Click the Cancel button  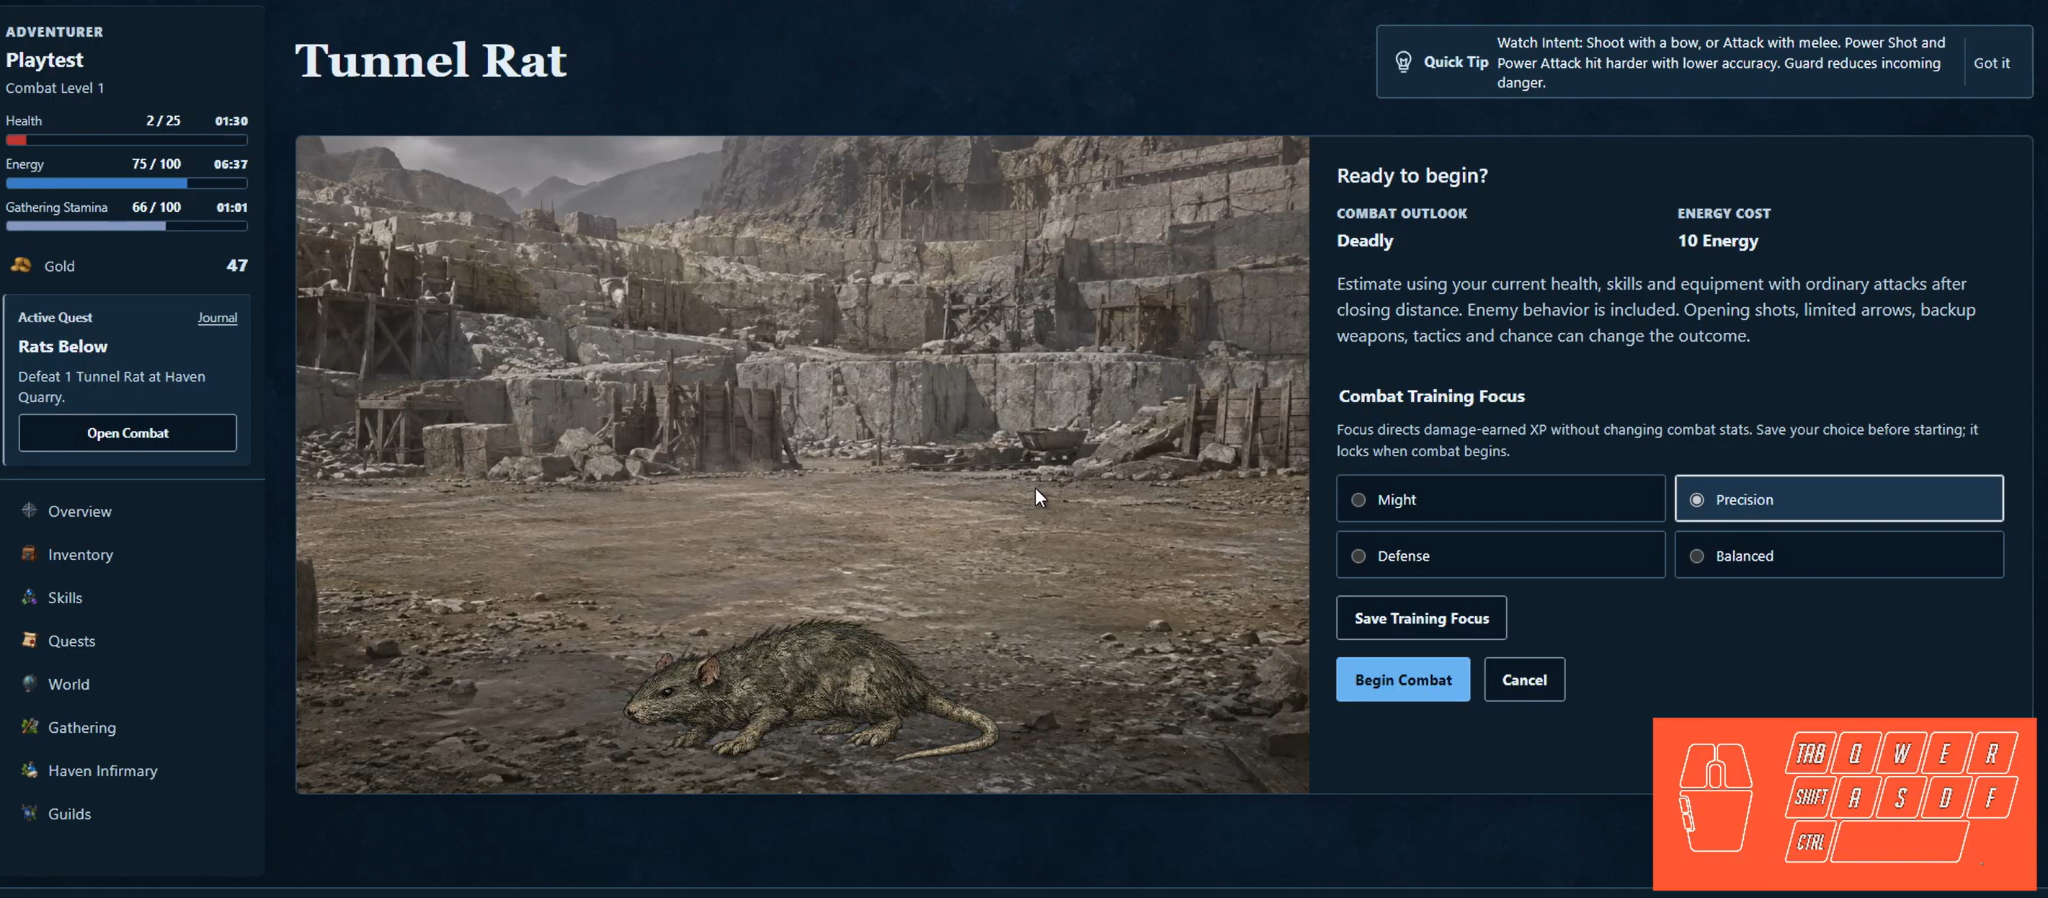[1524, 680]
